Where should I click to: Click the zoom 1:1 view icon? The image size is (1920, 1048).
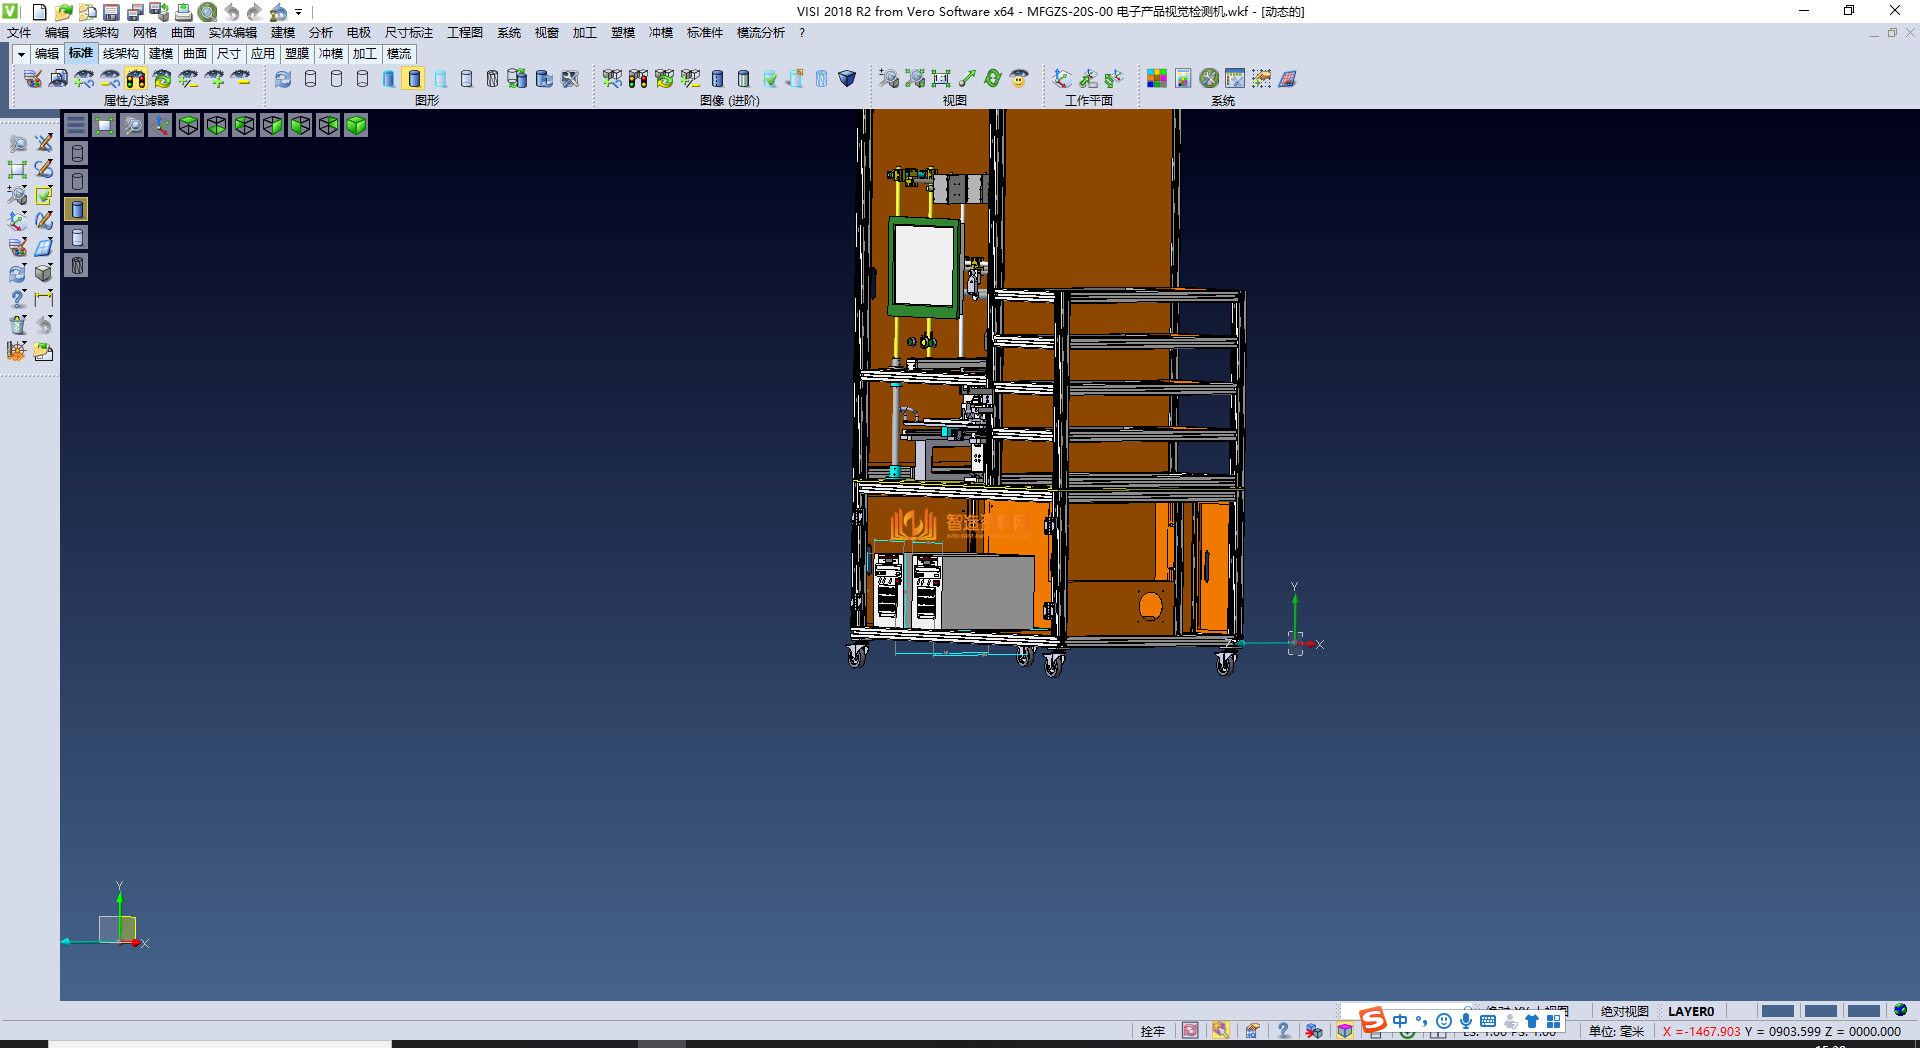941,79
